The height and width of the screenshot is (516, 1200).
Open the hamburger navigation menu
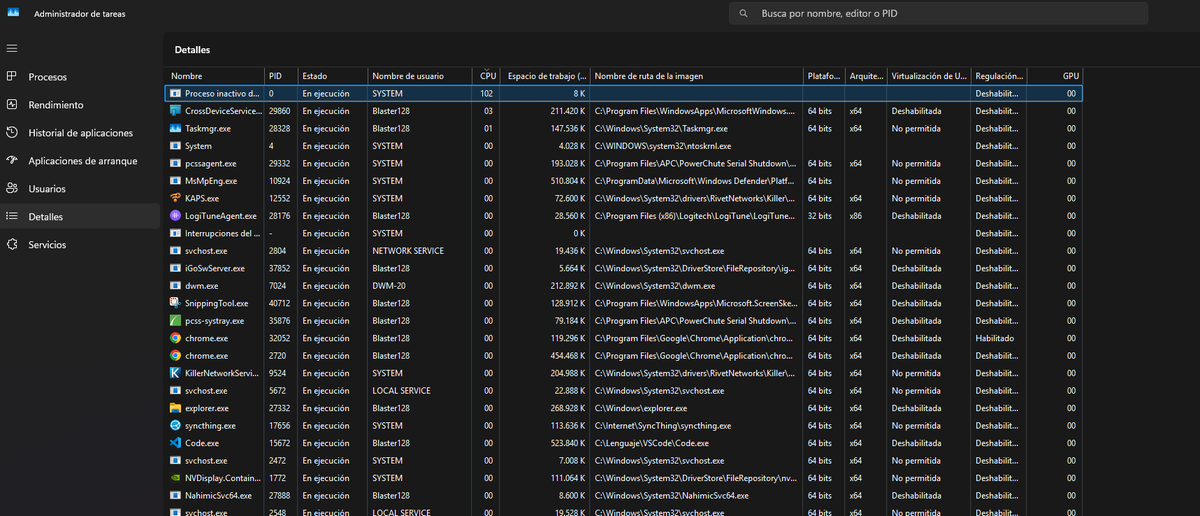[12, 48]
